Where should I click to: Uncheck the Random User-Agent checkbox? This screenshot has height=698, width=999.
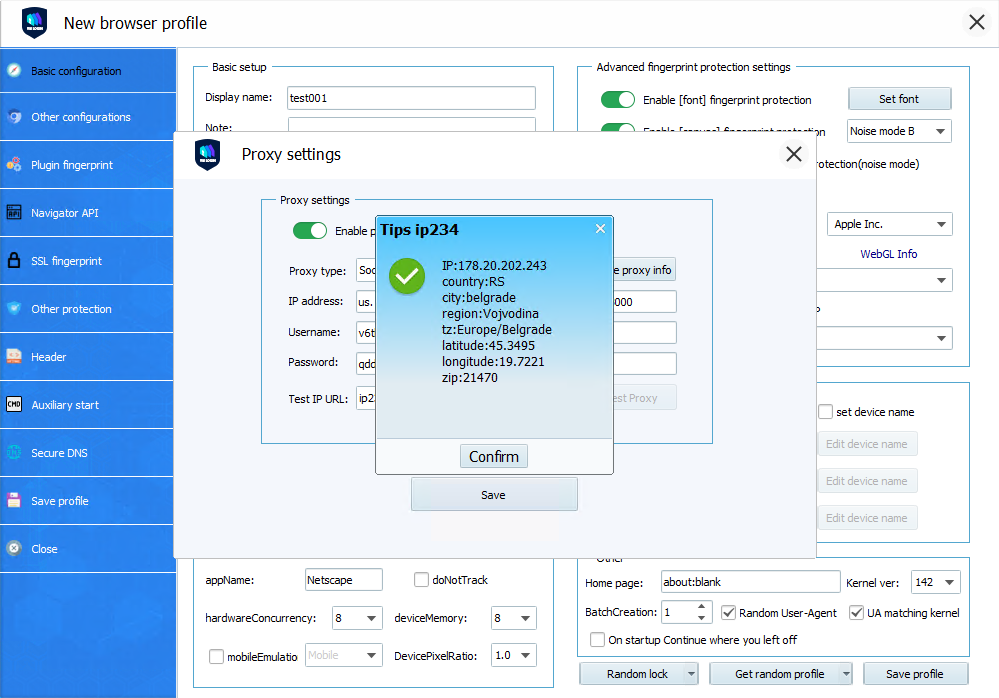pos(729,612)
